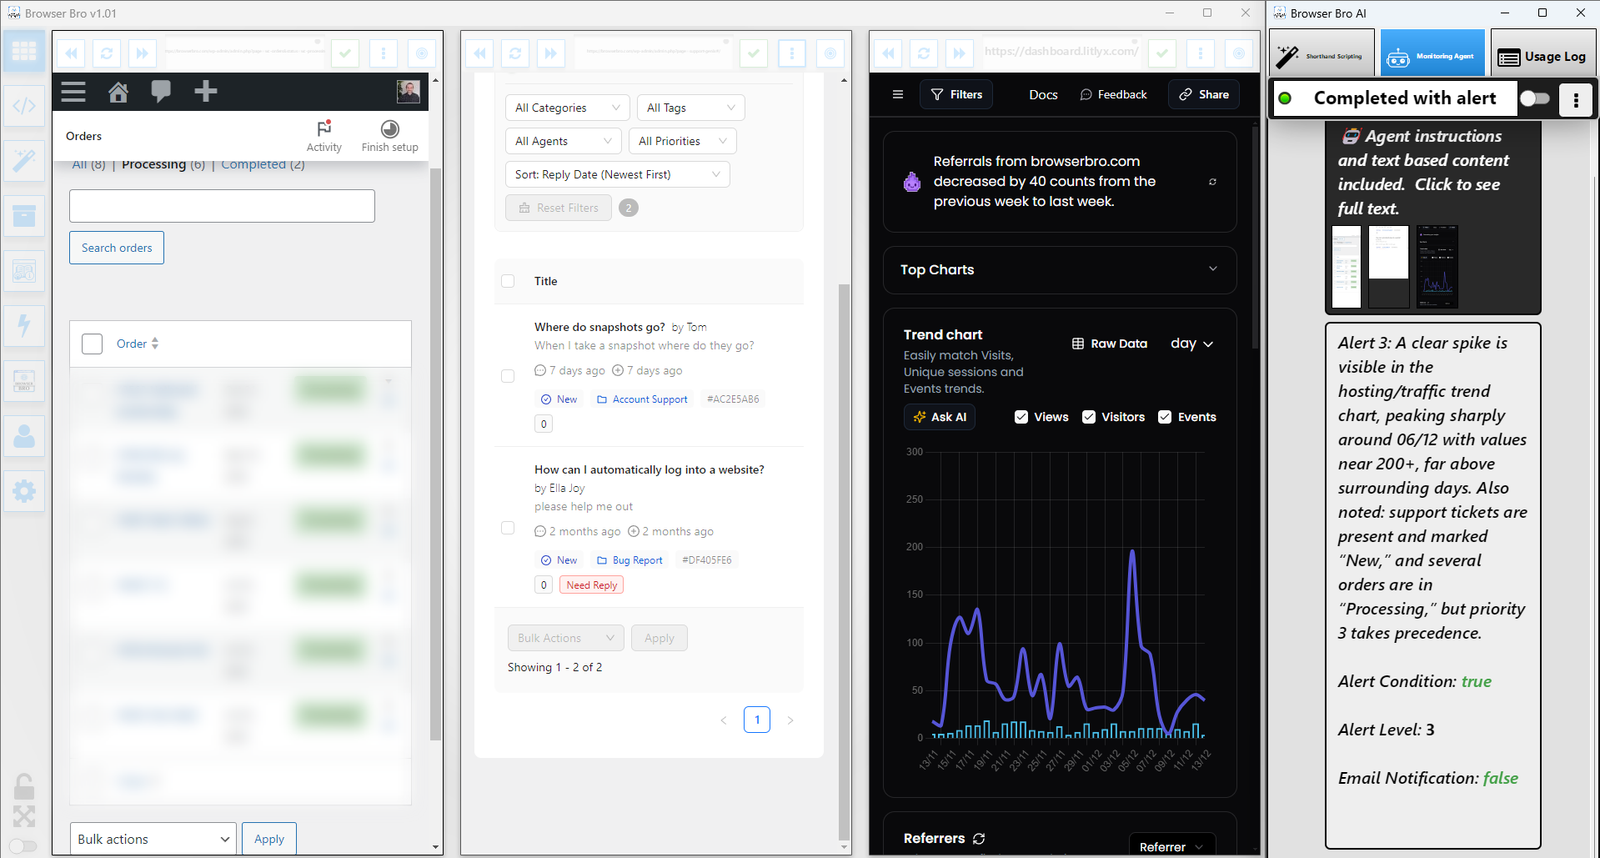This screenshot has width=1600, height=858.
Task: Open the All Categories dropdown
Action: pos(567,108)
